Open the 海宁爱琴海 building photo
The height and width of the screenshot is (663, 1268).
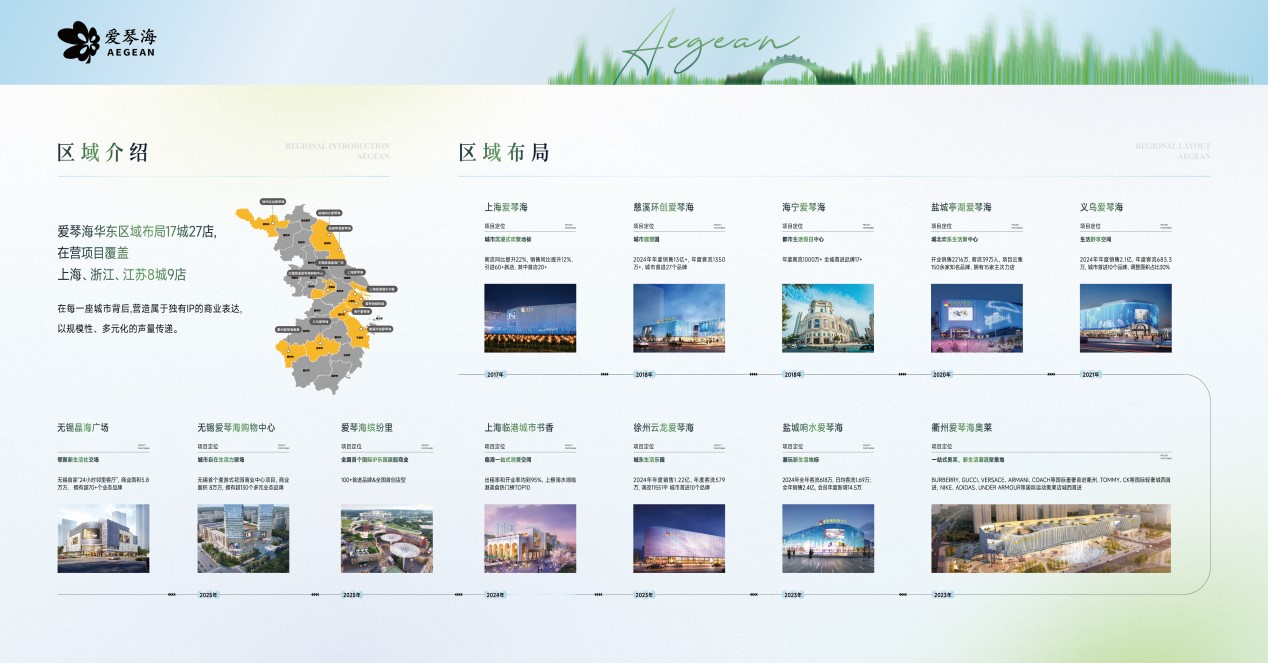[x=827, y=318]
